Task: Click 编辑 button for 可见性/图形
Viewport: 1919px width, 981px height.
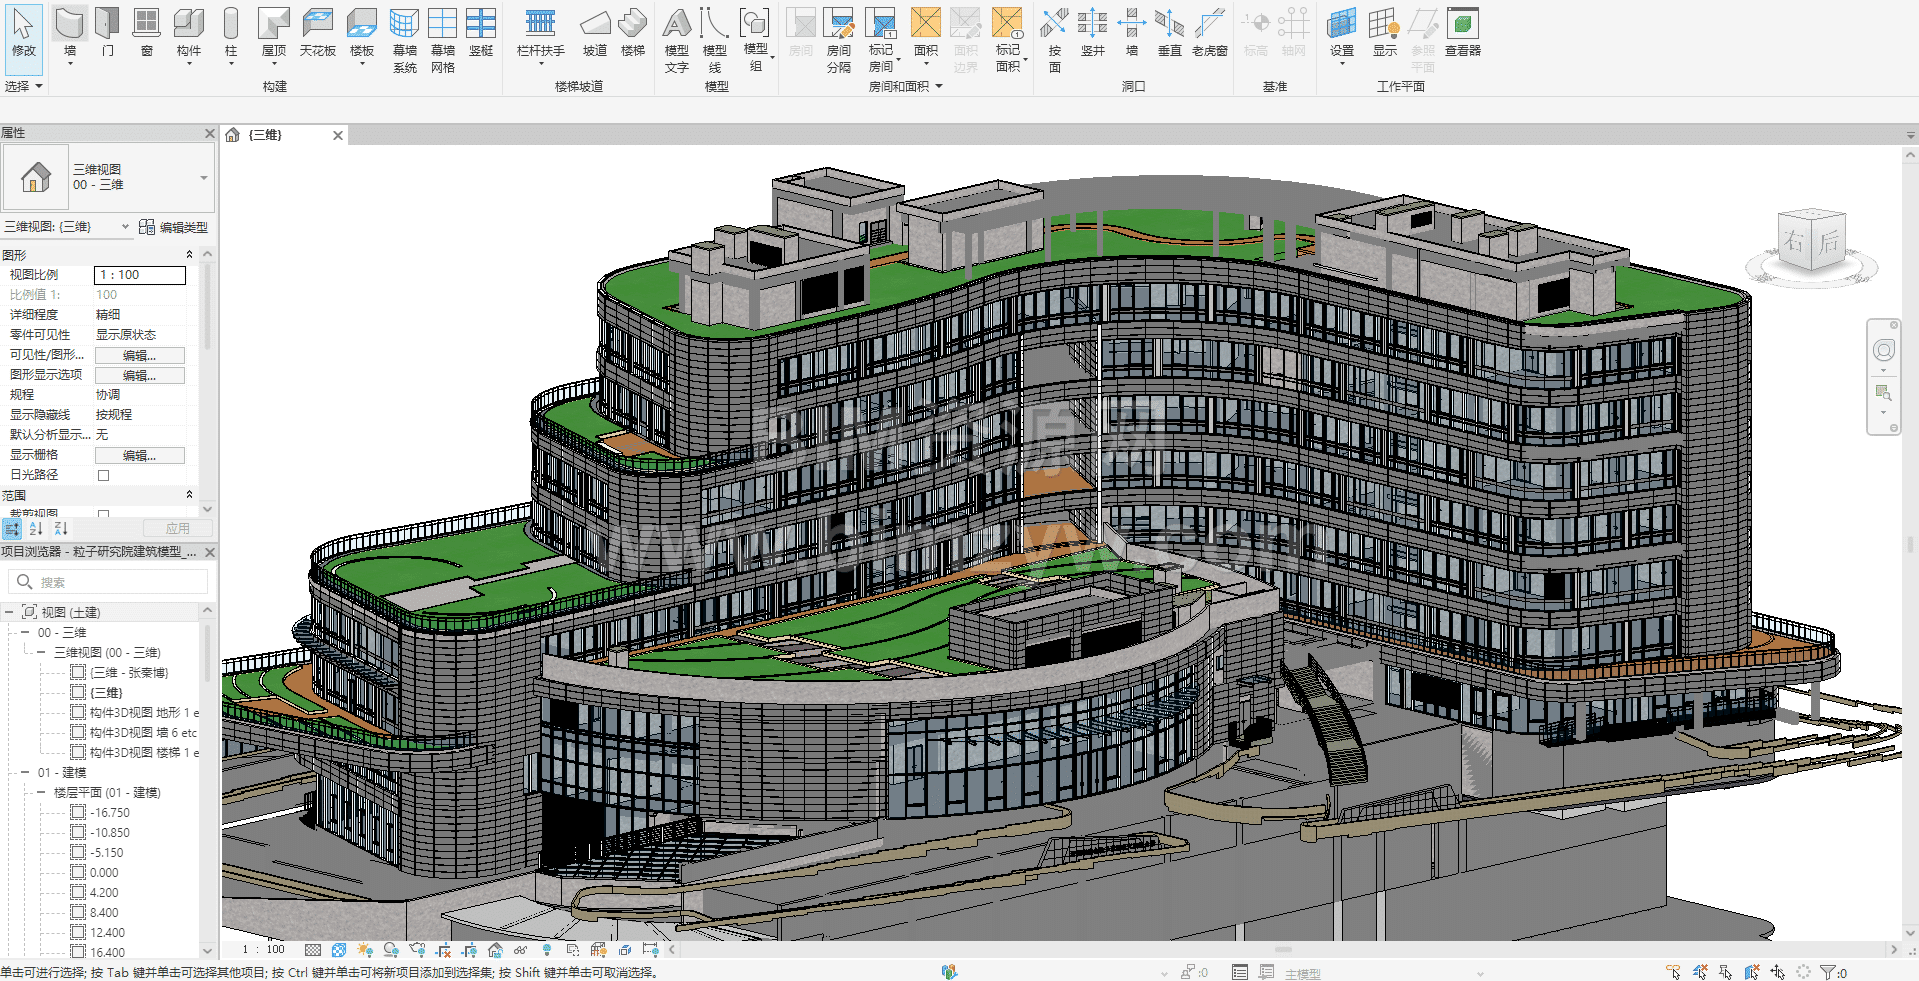Action: (x=139, y=355)
